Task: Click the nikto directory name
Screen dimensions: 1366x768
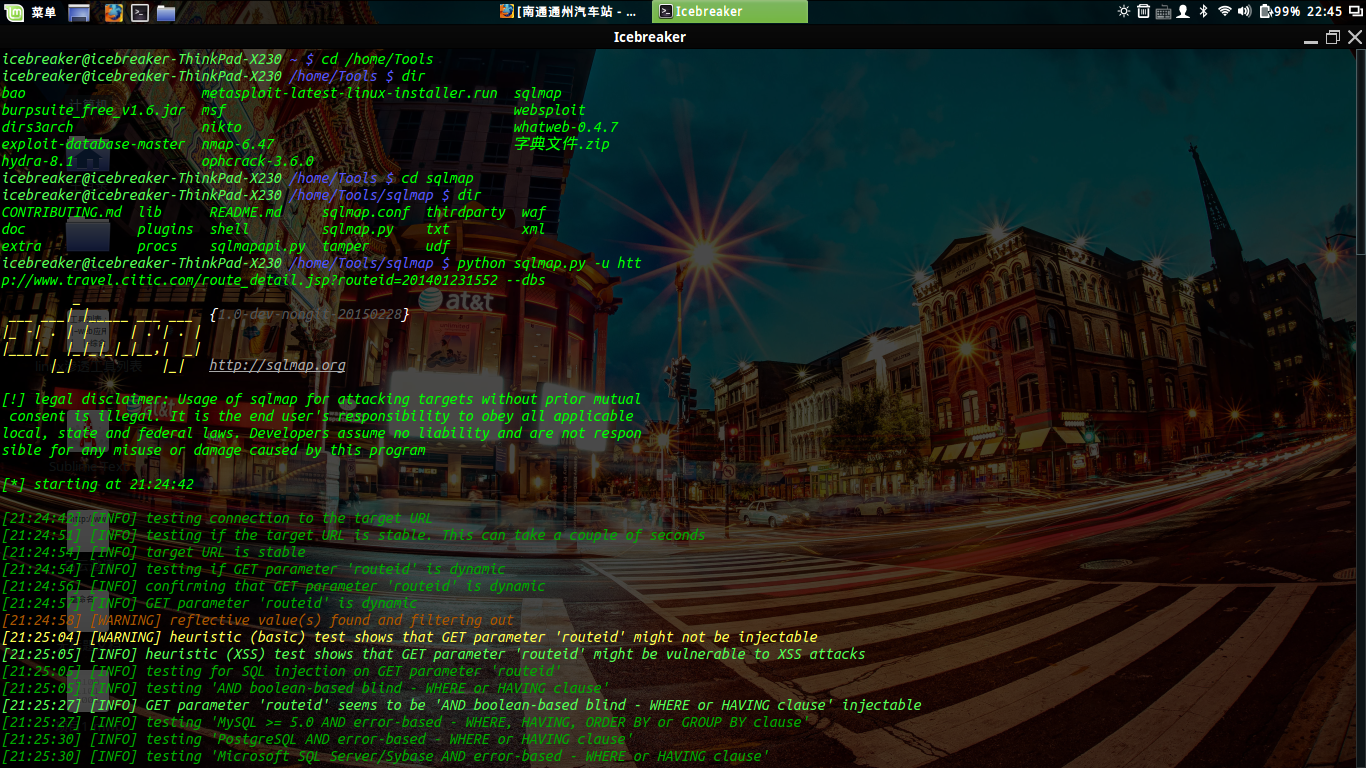Action: click(222, 127)
